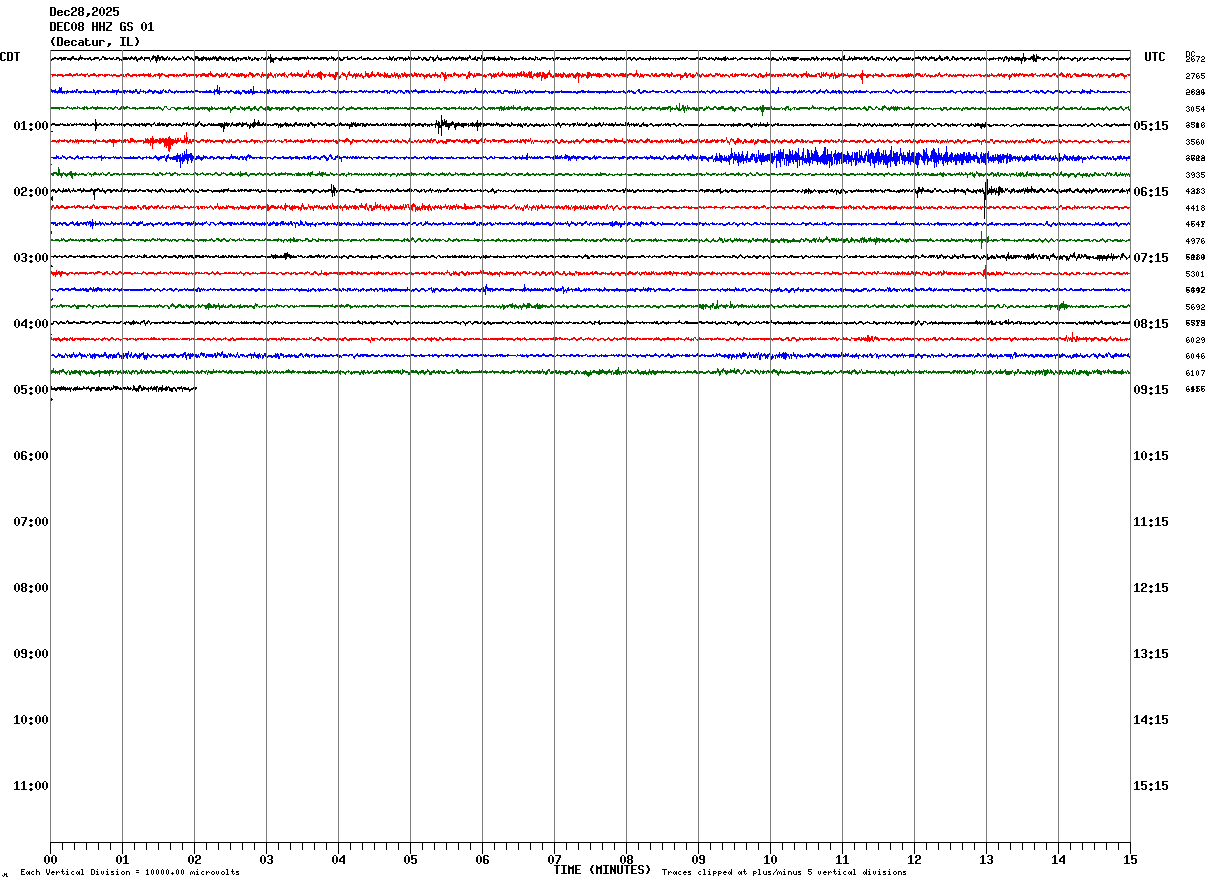Click the traces clipped footnote text
This screenshot has width=1210, height=886.
pyautogui.click(x=784, y=873)
